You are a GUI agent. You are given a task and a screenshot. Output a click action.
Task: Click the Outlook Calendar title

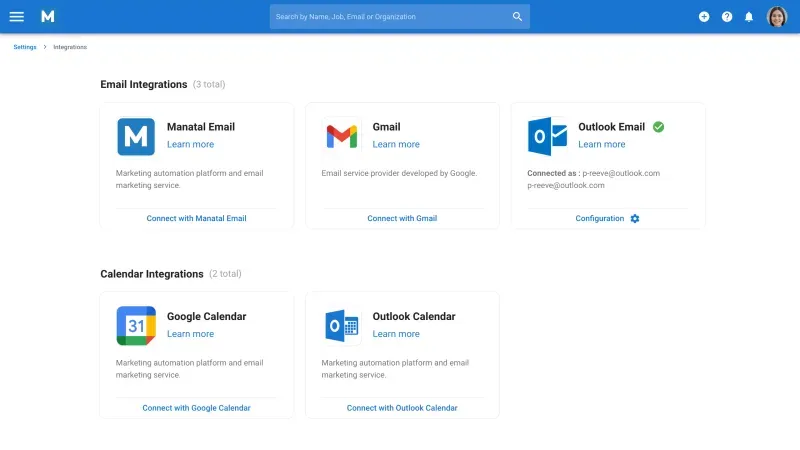pos(414,316)
